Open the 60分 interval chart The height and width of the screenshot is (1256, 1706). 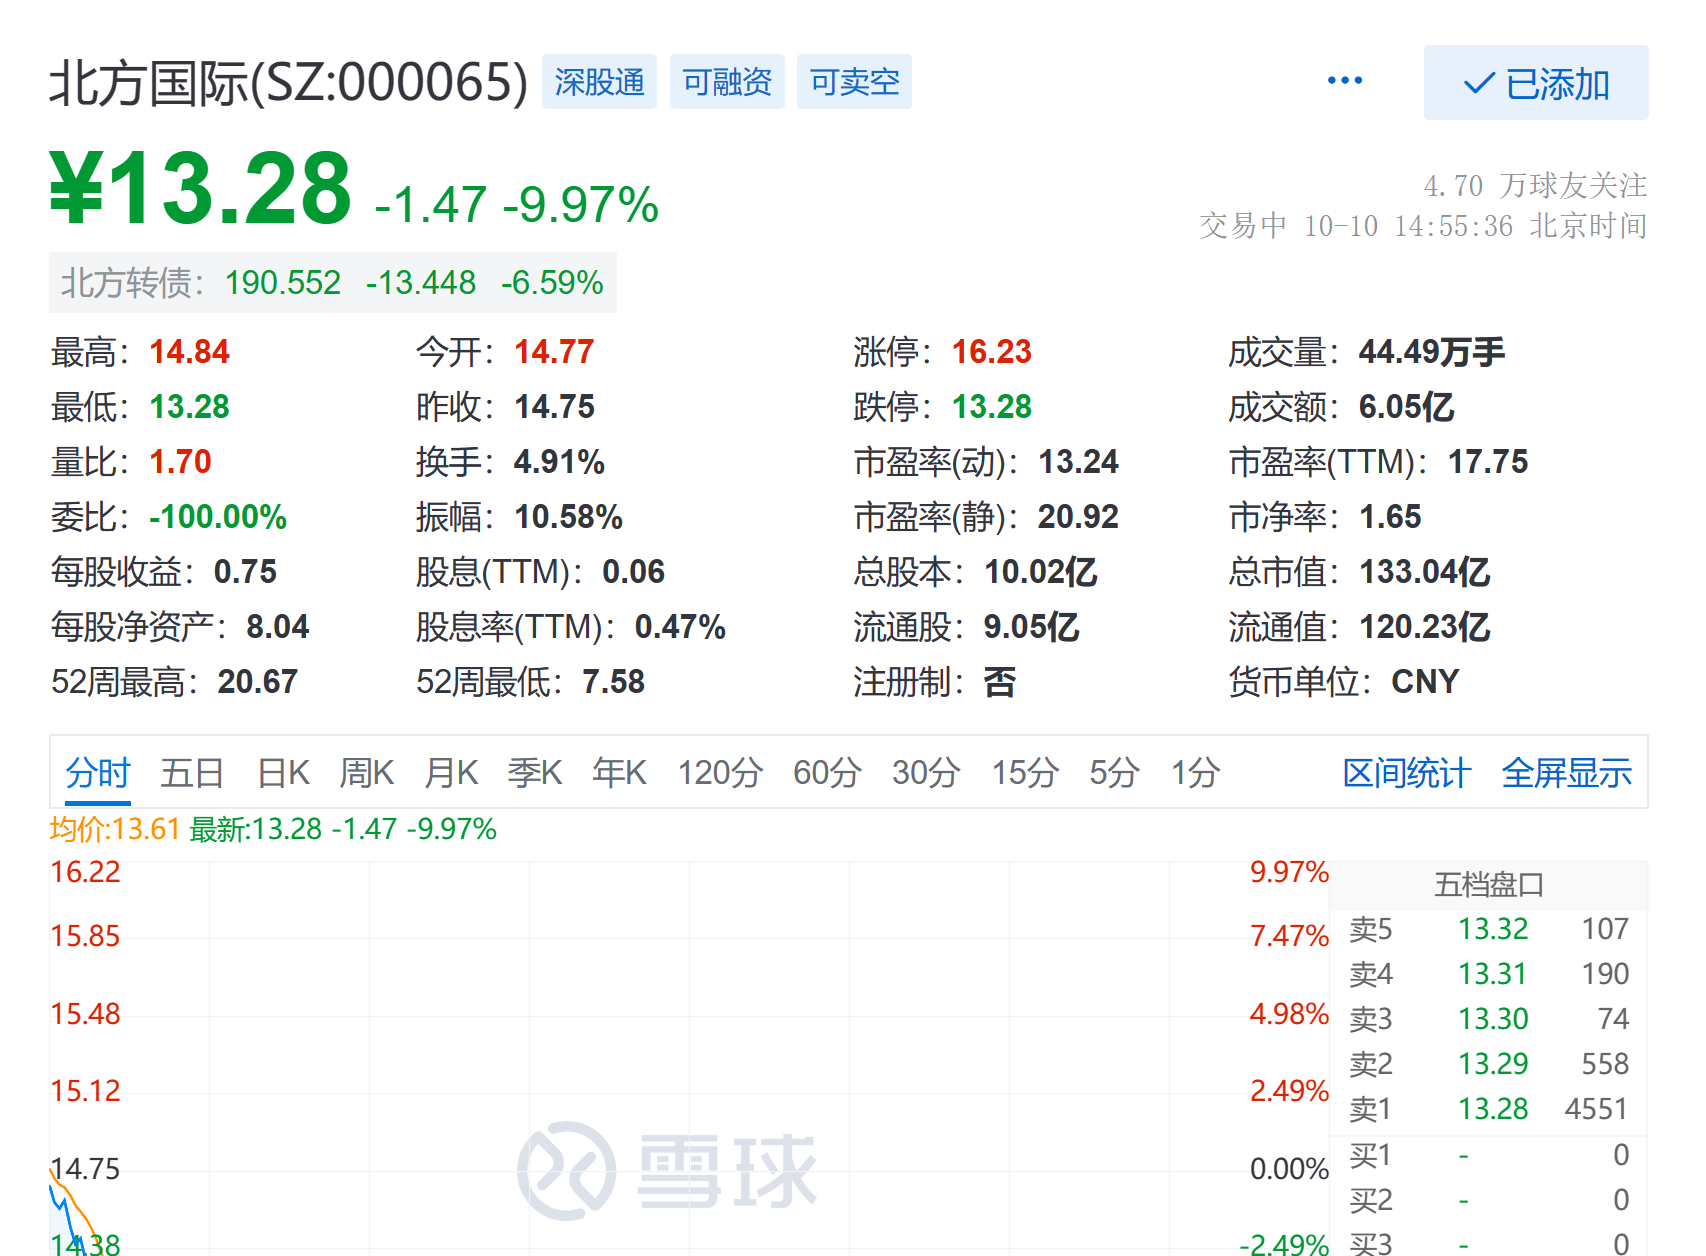click(826, 772)
